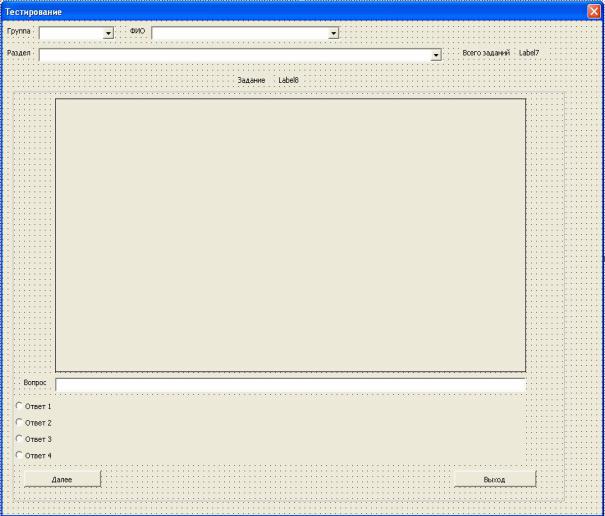The width and height of the screenshot is (605, 516).
Task: Click the Задание label
Action: click(251, 79)
